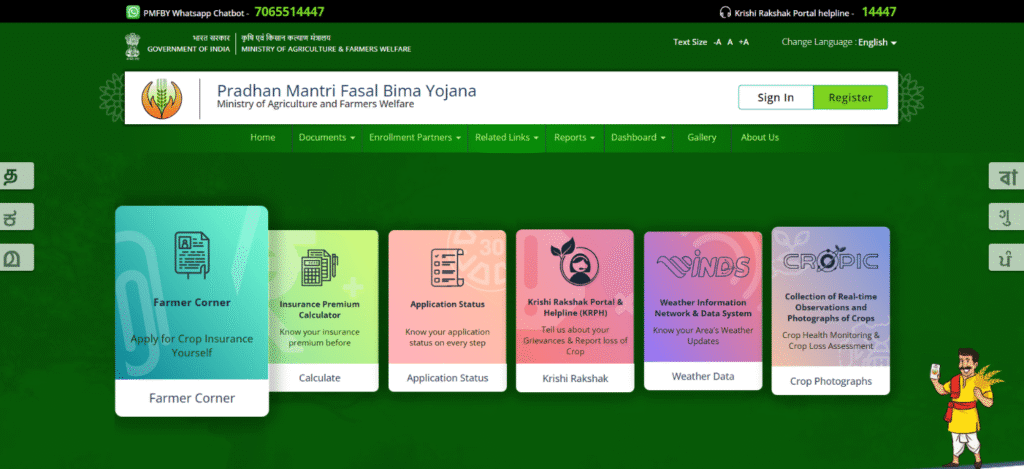The height and width of the screenshot is (469, 1024).
Task: Click the Insurance Premium Calculator icon
Action: [320, 268]
